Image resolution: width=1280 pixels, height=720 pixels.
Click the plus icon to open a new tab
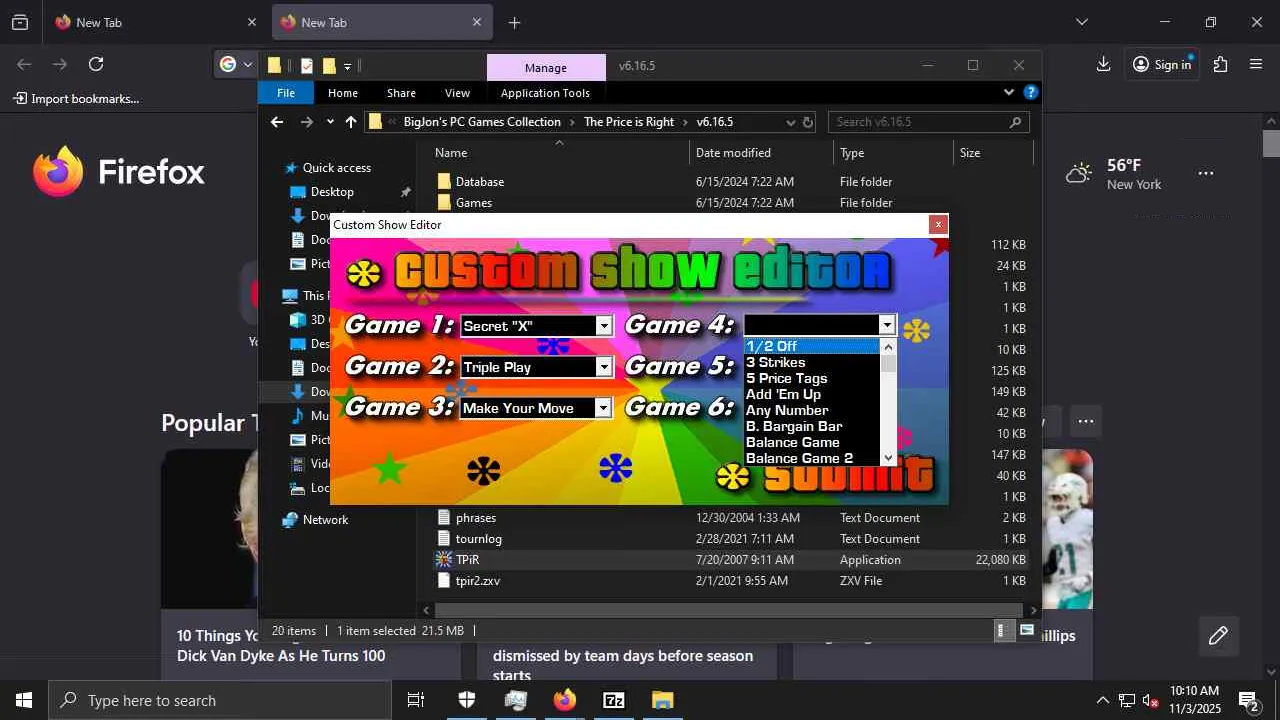[x=514, y=22]
